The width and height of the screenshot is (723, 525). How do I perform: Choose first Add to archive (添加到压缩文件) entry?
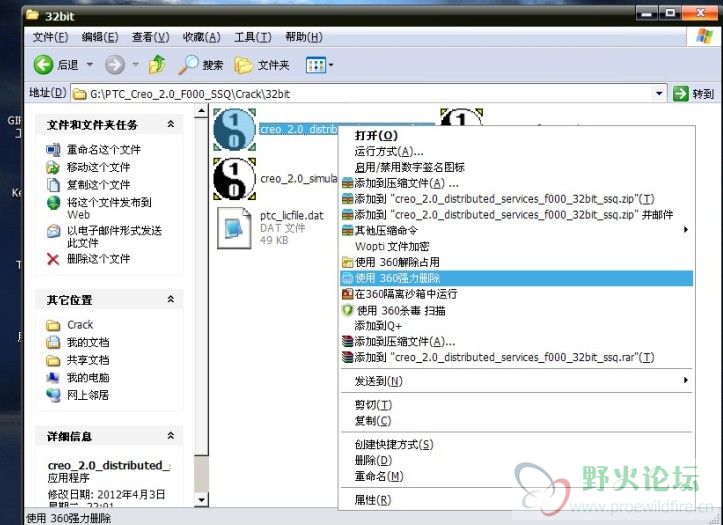click(516, 183)
